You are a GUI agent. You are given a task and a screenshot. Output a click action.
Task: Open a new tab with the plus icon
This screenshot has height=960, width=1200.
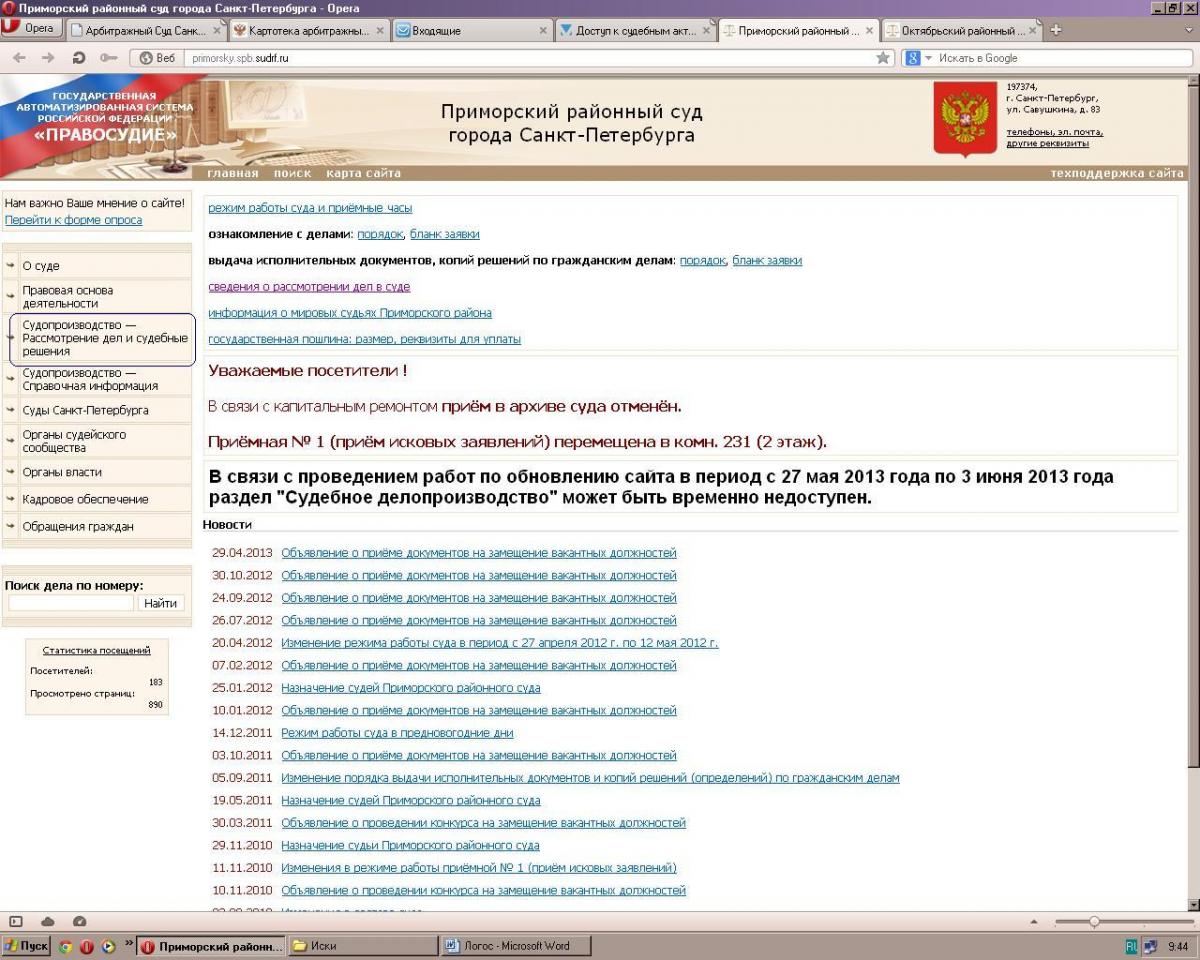1055,30
